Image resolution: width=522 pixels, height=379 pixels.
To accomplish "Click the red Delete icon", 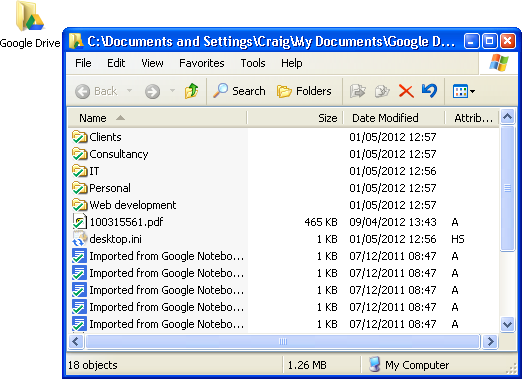I will [x=406, y=91].
